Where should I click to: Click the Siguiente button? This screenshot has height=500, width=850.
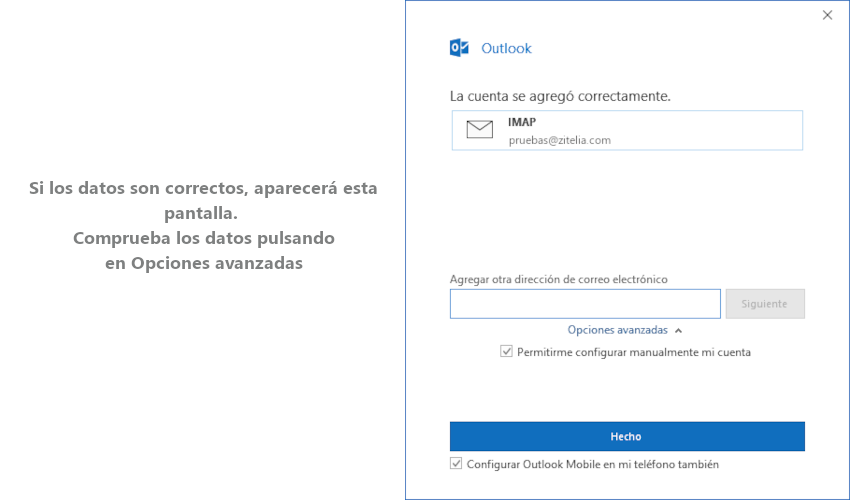765,304
